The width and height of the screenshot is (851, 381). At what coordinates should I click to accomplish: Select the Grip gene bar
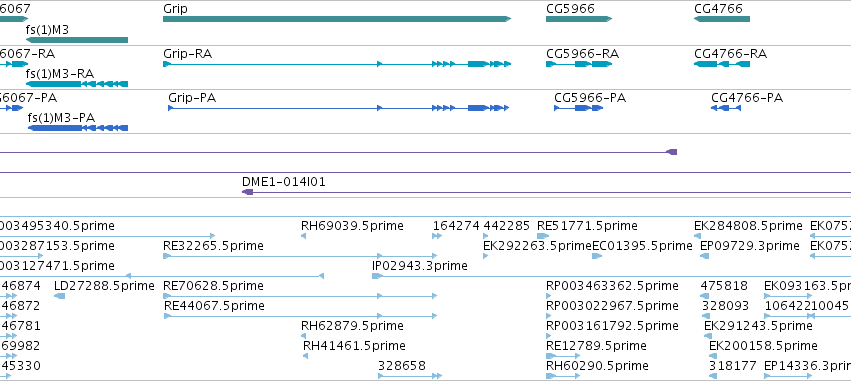[x=337, y=19]
